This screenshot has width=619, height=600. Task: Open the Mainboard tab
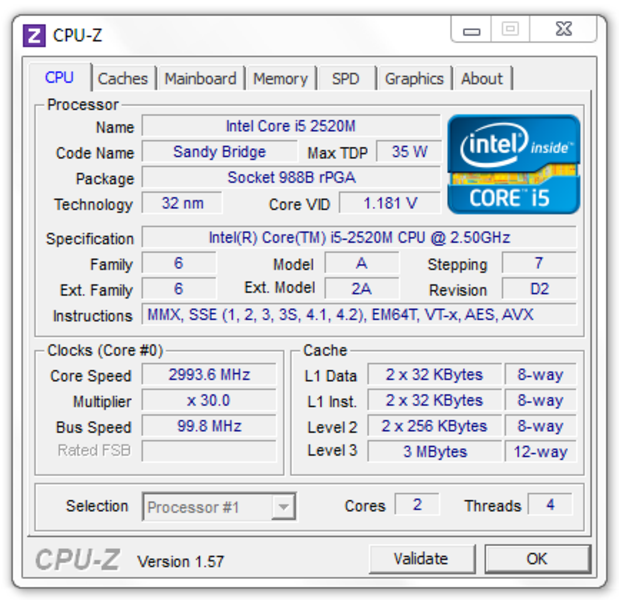tap(200, 79)
